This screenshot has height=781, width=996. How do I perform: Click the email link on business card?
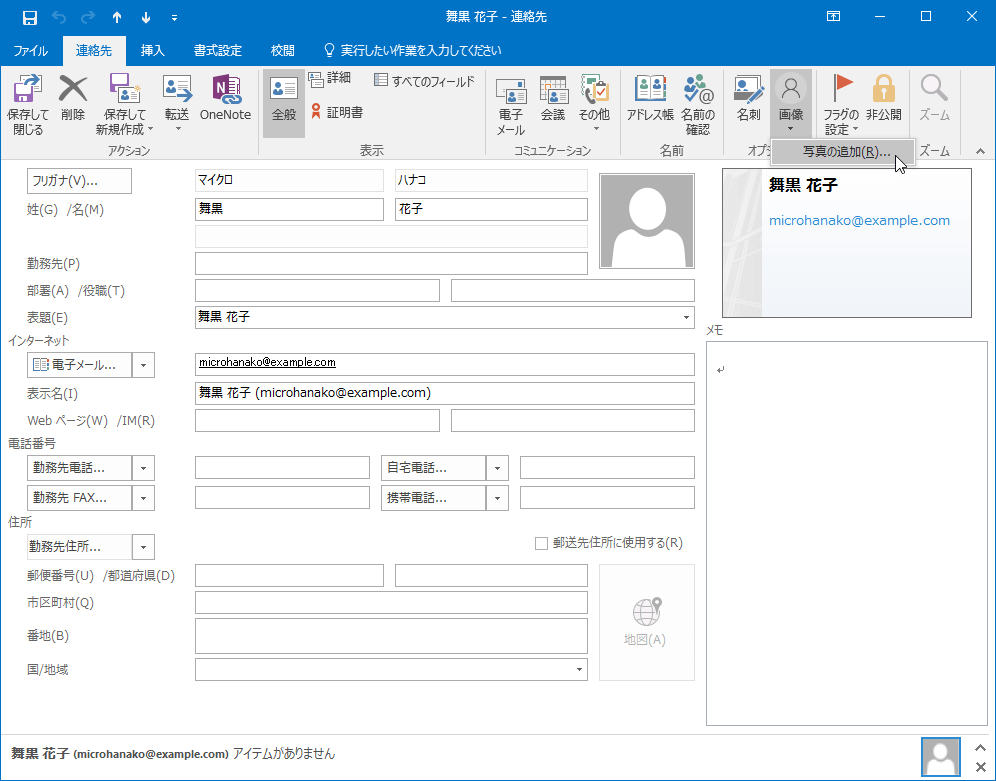pos(859,220)
